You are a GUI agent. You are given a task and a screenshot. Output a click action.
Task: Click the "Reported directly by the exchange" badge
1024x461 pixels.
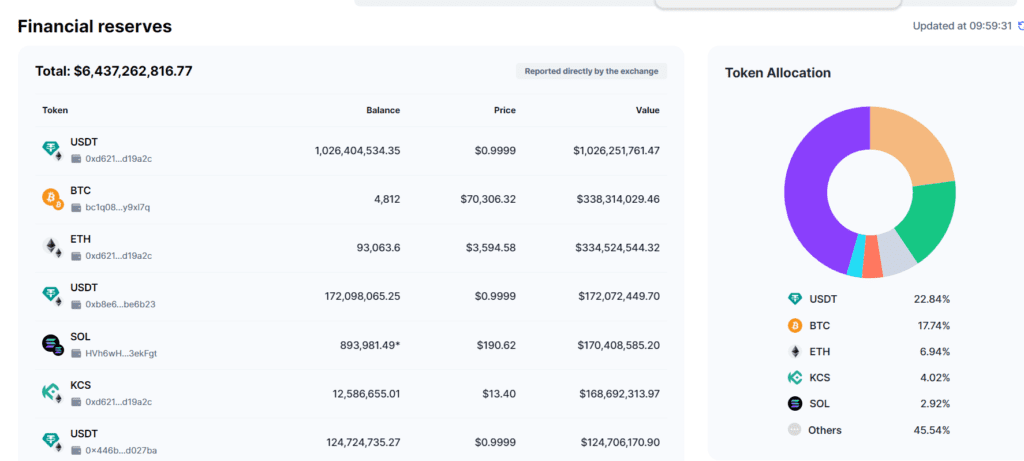(590, 71)
